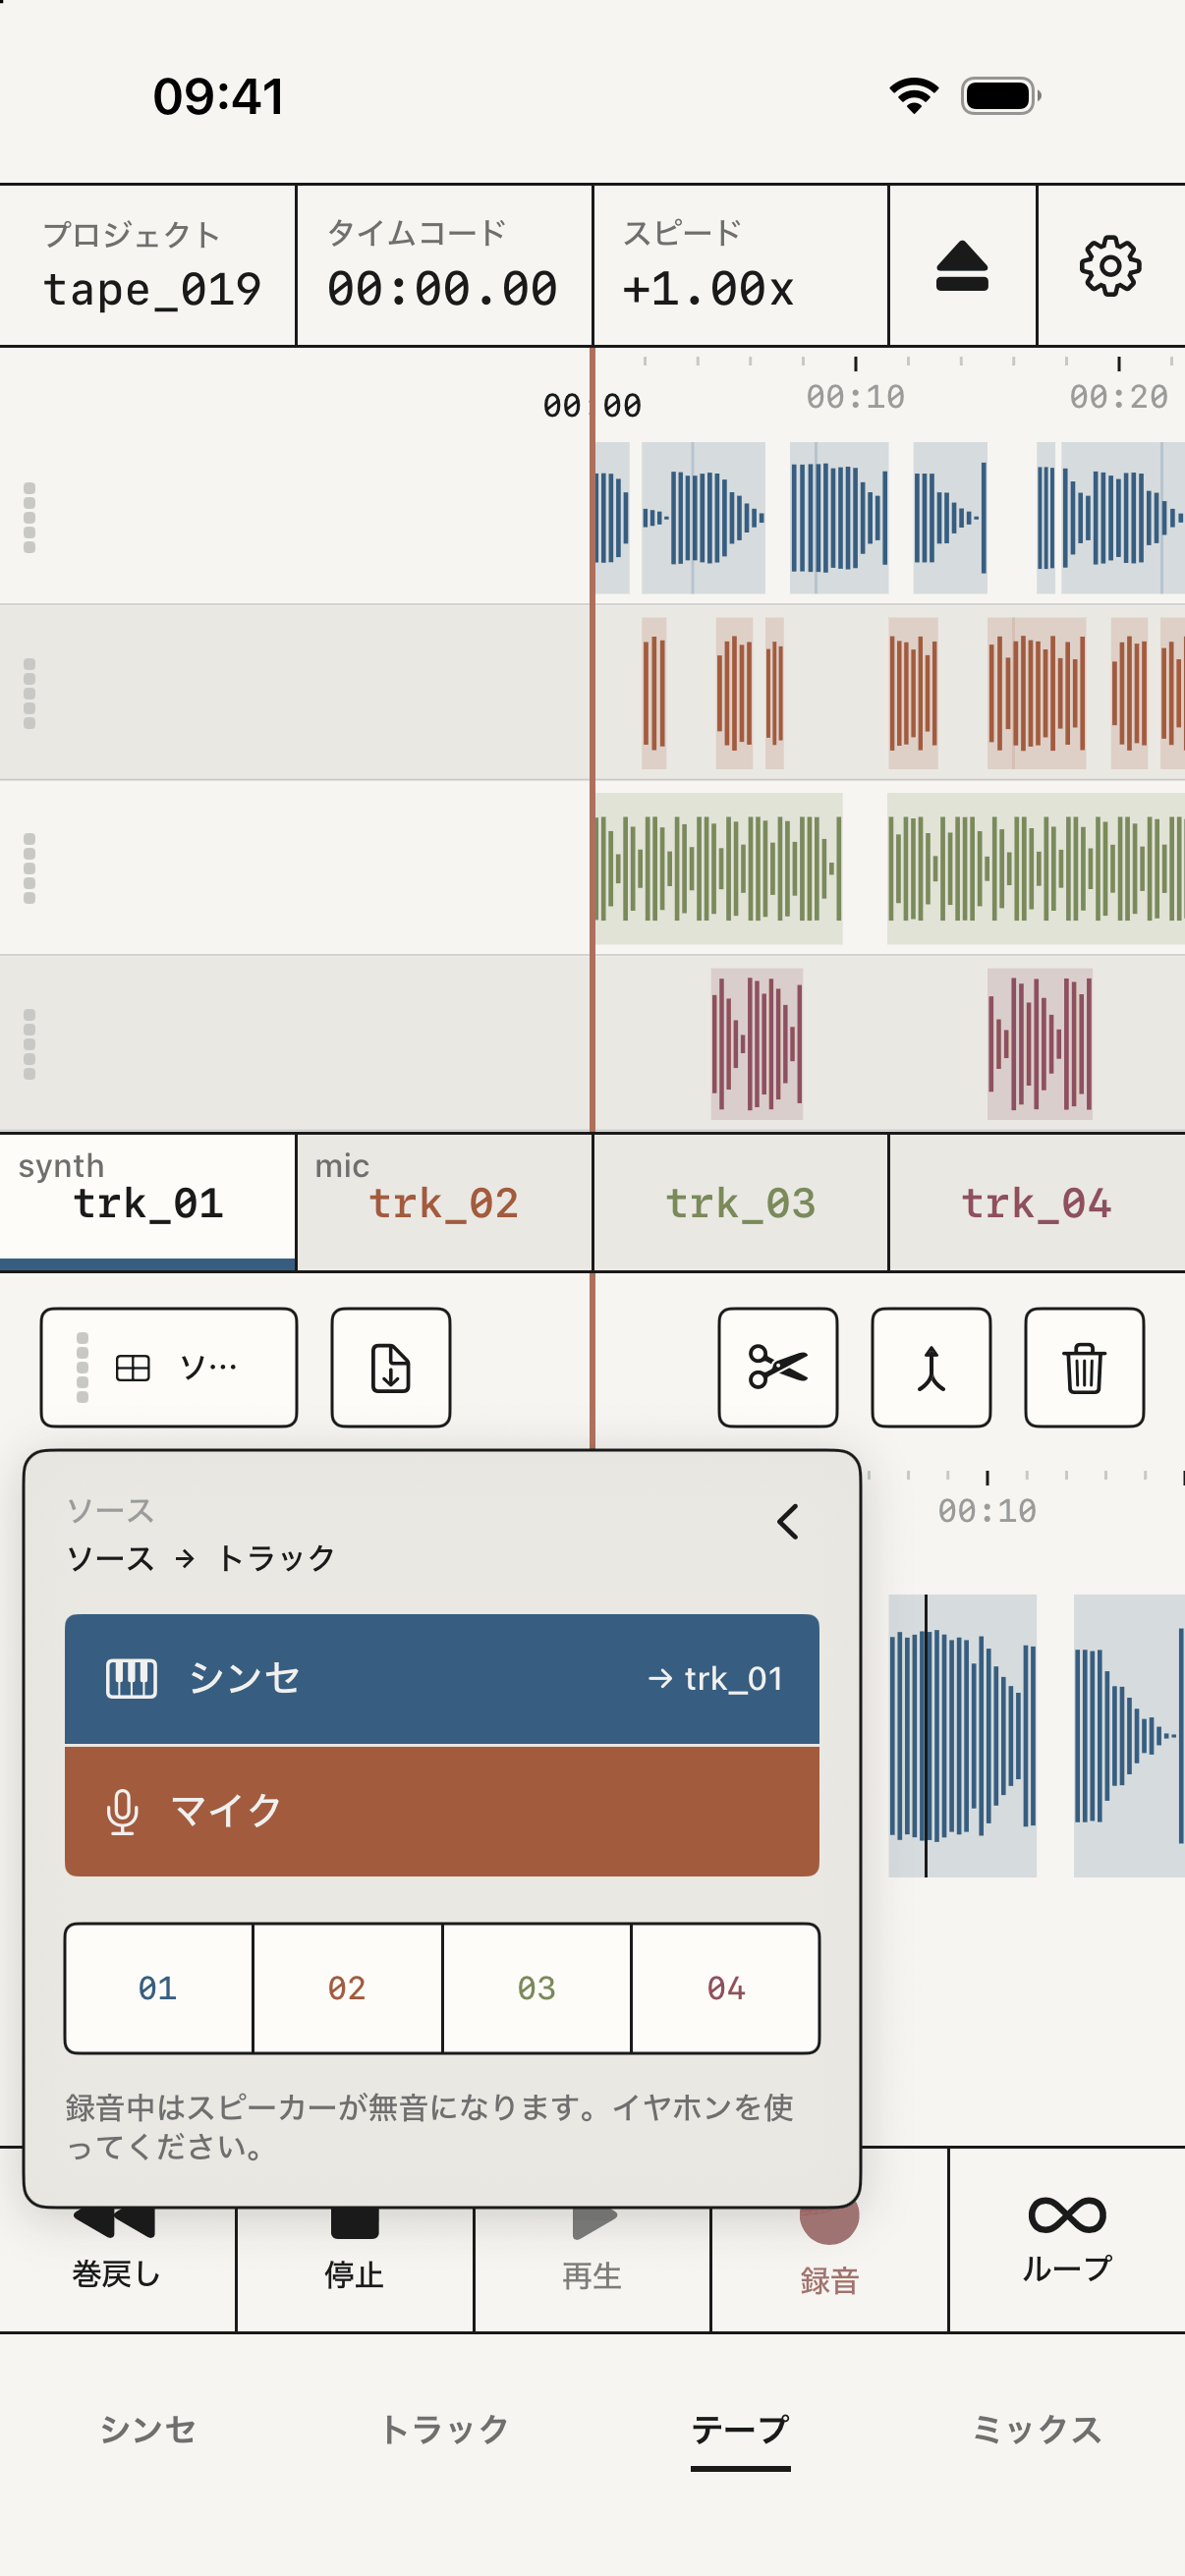Viewport: 1185px width, 2576px height.
Task: Click the import file download icon
Action: 391,1367
